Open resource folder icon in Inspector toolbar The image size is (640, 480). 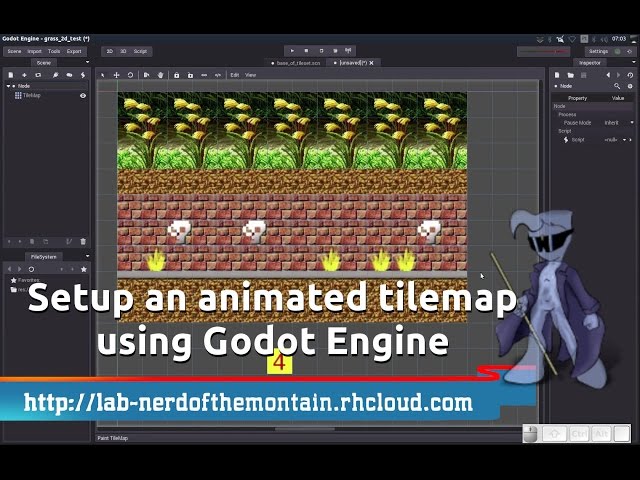point(570,75)
